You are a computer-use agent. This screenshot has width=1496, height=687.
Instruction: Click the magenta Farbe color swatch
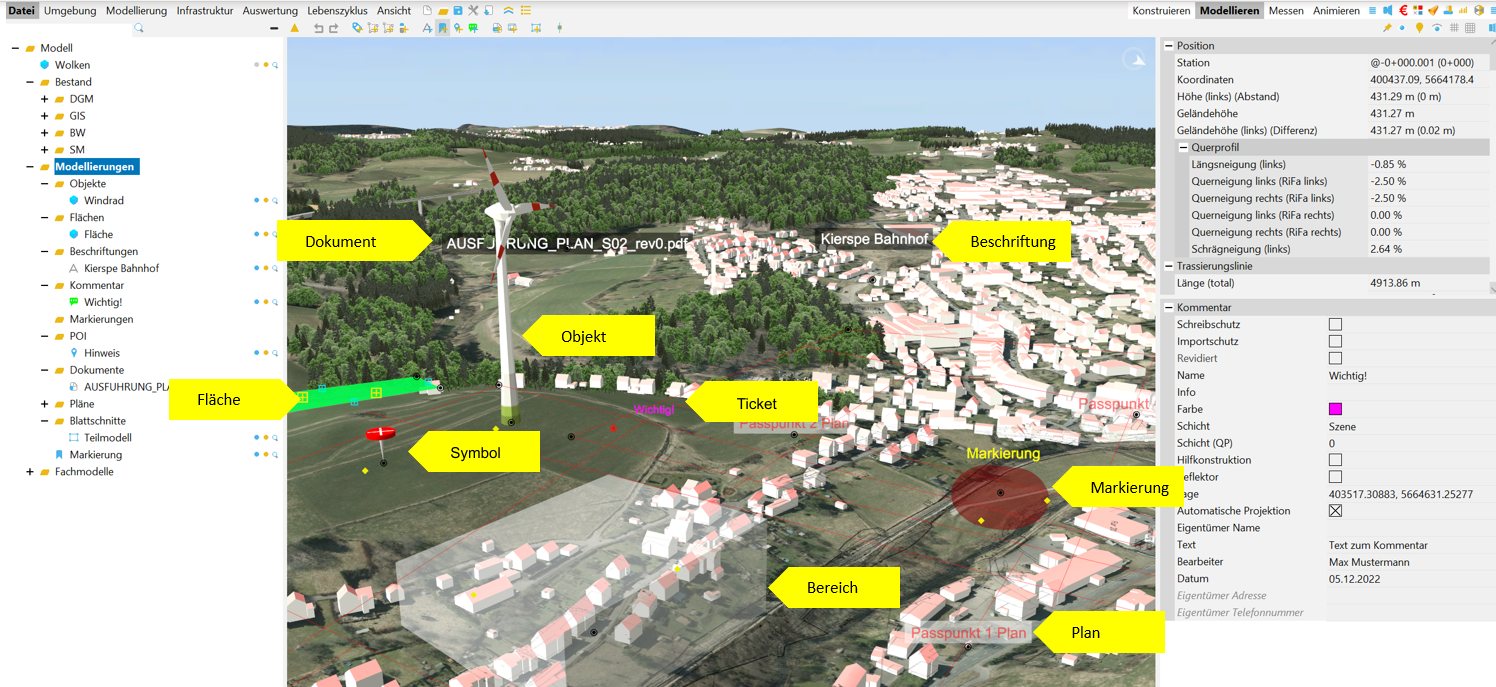coord(1335,409)
